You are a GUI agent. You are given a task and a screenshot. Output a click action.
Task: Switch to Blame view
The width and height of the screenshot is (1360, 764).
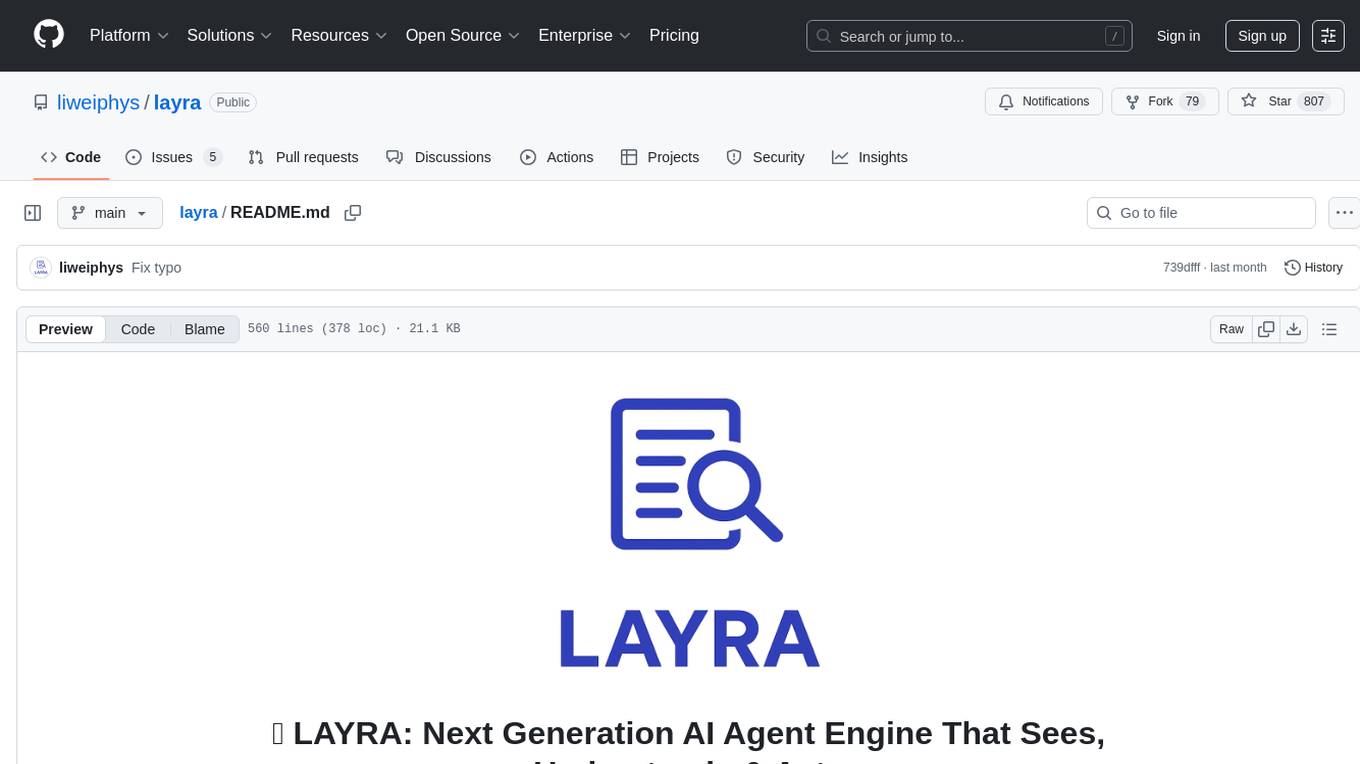point(204,329)
